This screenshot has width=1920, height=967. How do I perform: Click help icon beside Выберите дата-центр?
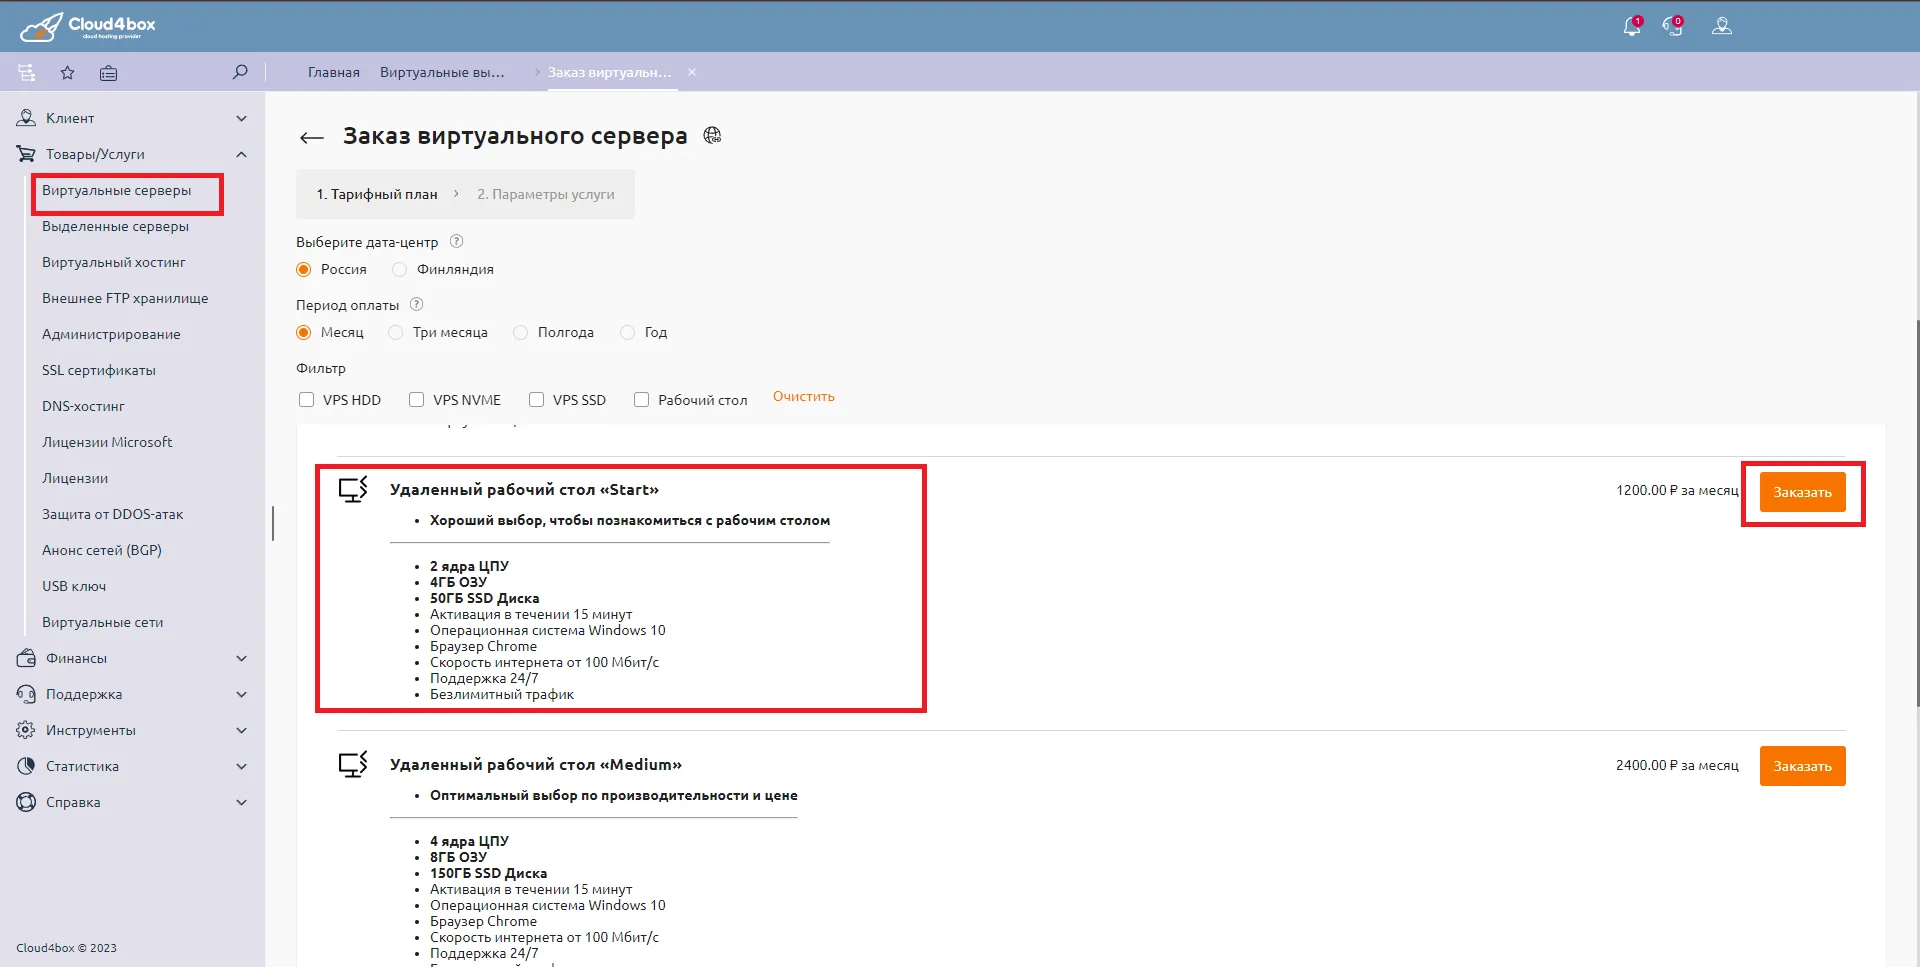(x=457, y=241)
